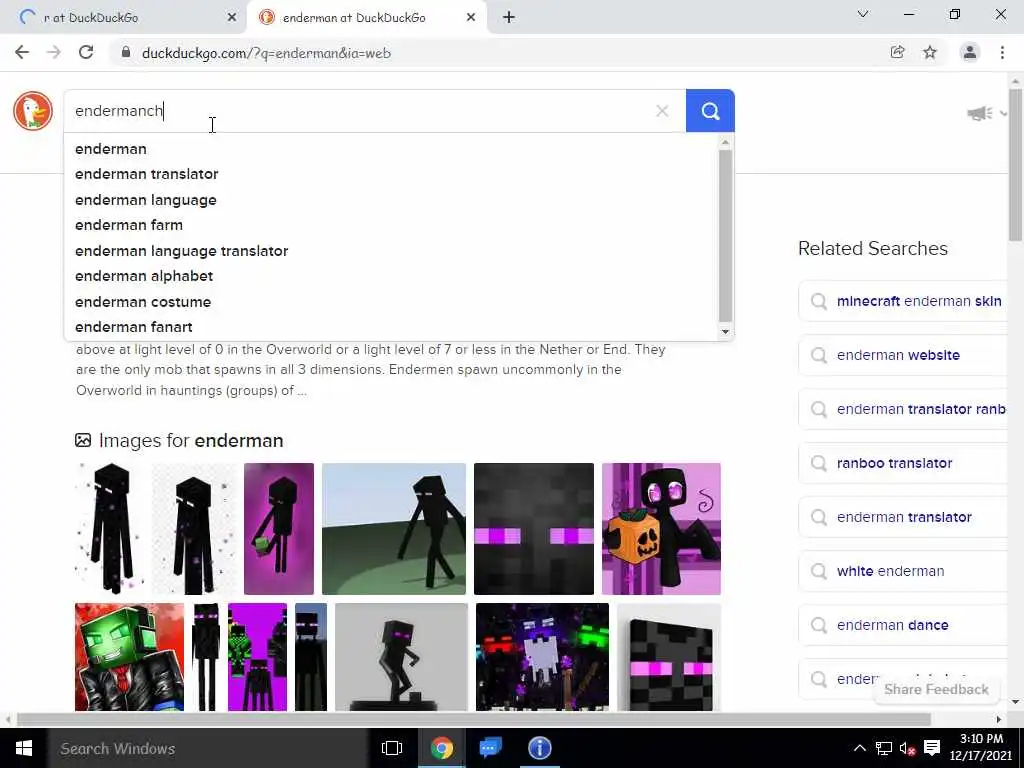Click the Windows search box on taskbar
The width and height of the screenshot is (1024, 768).
coord(208,748)
